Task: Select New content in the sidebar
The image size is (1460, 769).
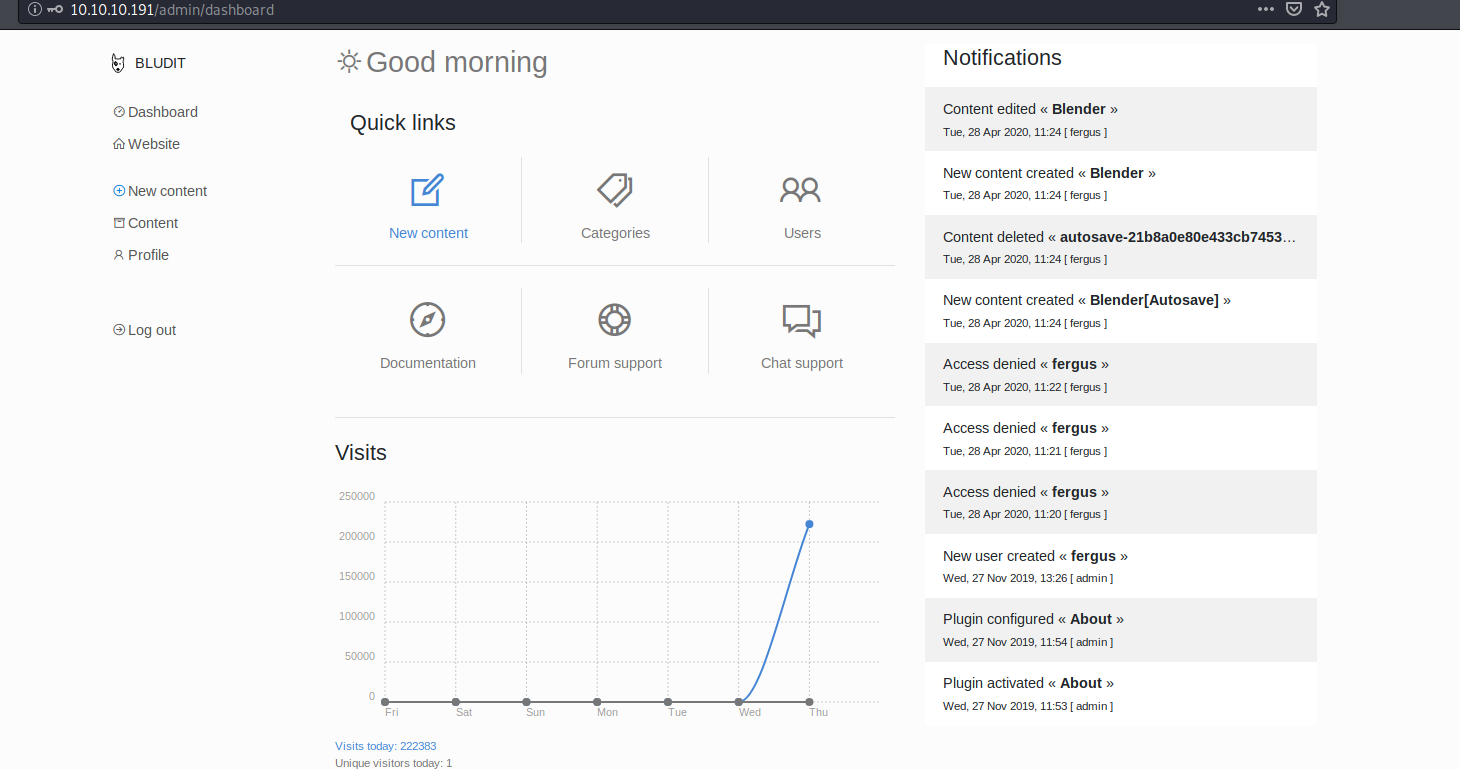Action: (167, 191)
